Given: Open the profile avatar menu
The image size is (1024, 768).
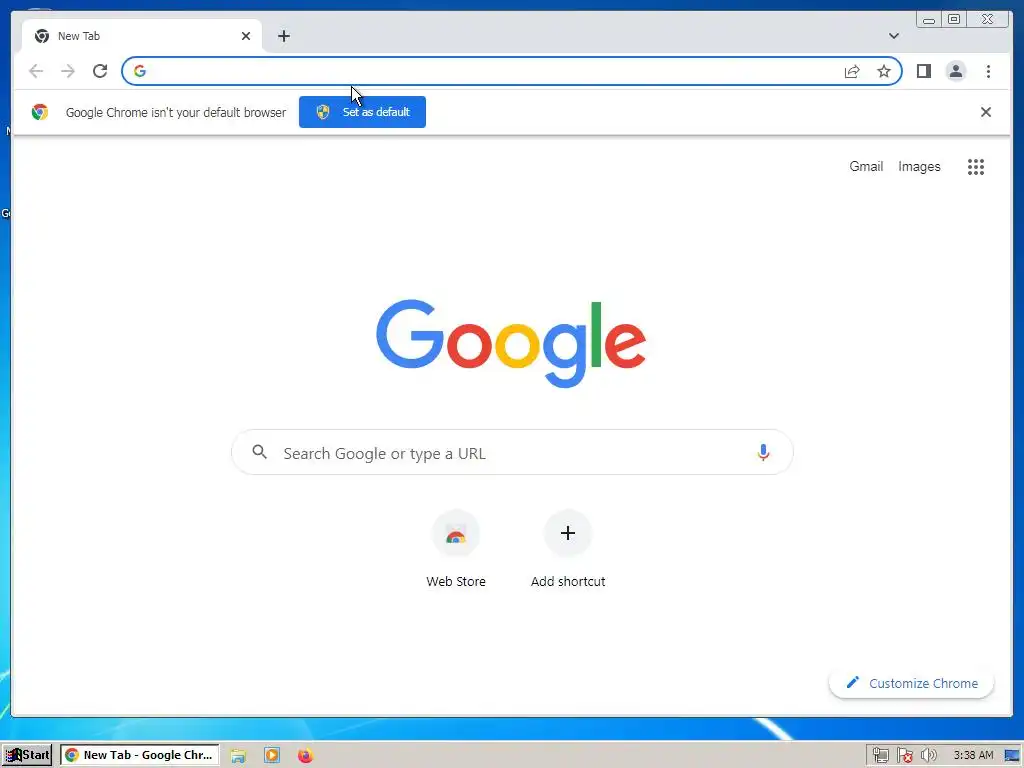Looking at the screenshot, I should 955,71.
